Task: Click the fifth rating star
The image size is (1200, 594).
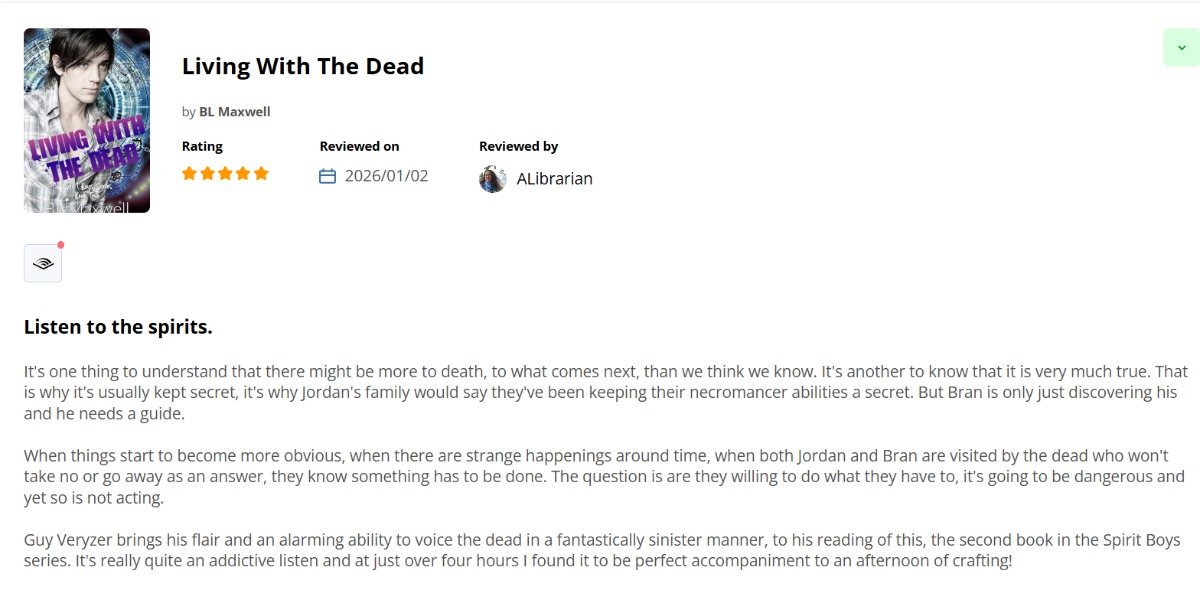Action: point(261,174)
